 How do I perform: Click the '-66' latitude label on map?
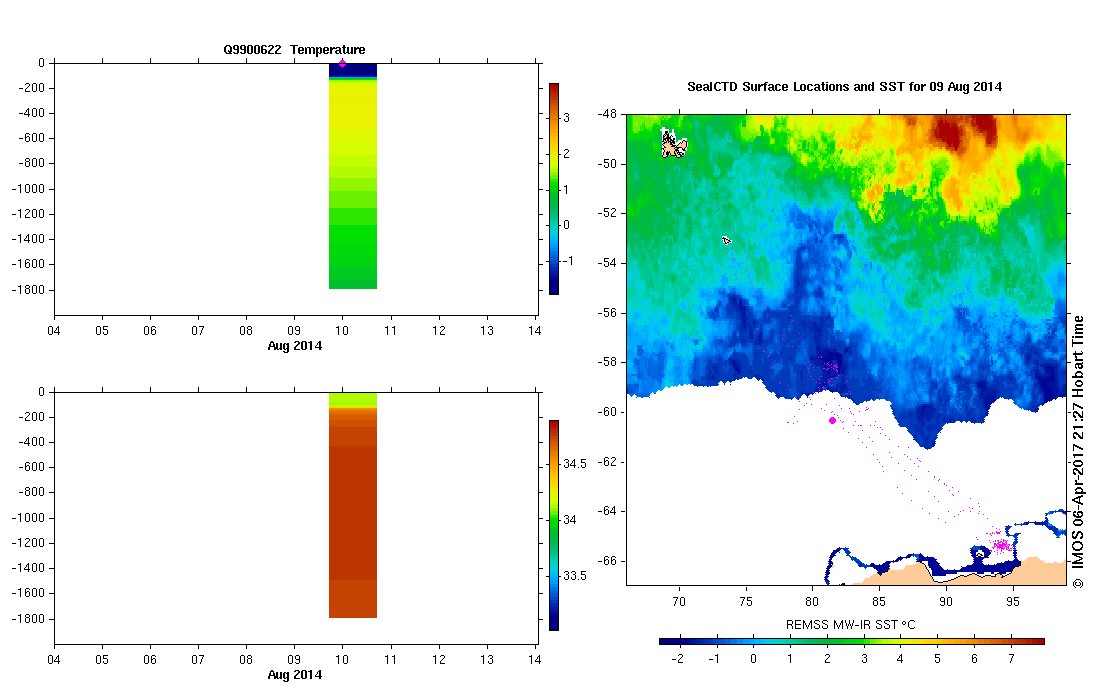(607, 561)
